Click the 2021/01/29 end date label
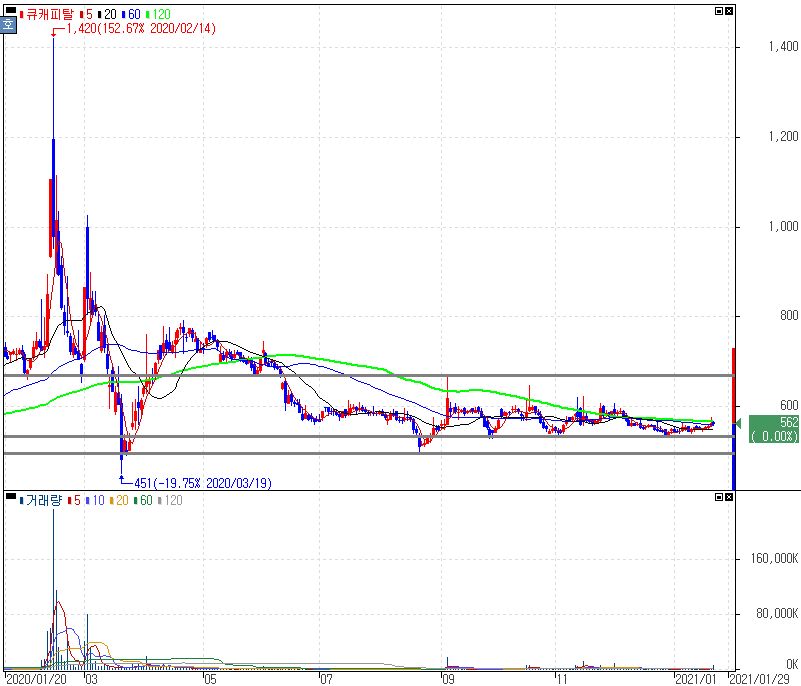801x686 pixels. 760,679
